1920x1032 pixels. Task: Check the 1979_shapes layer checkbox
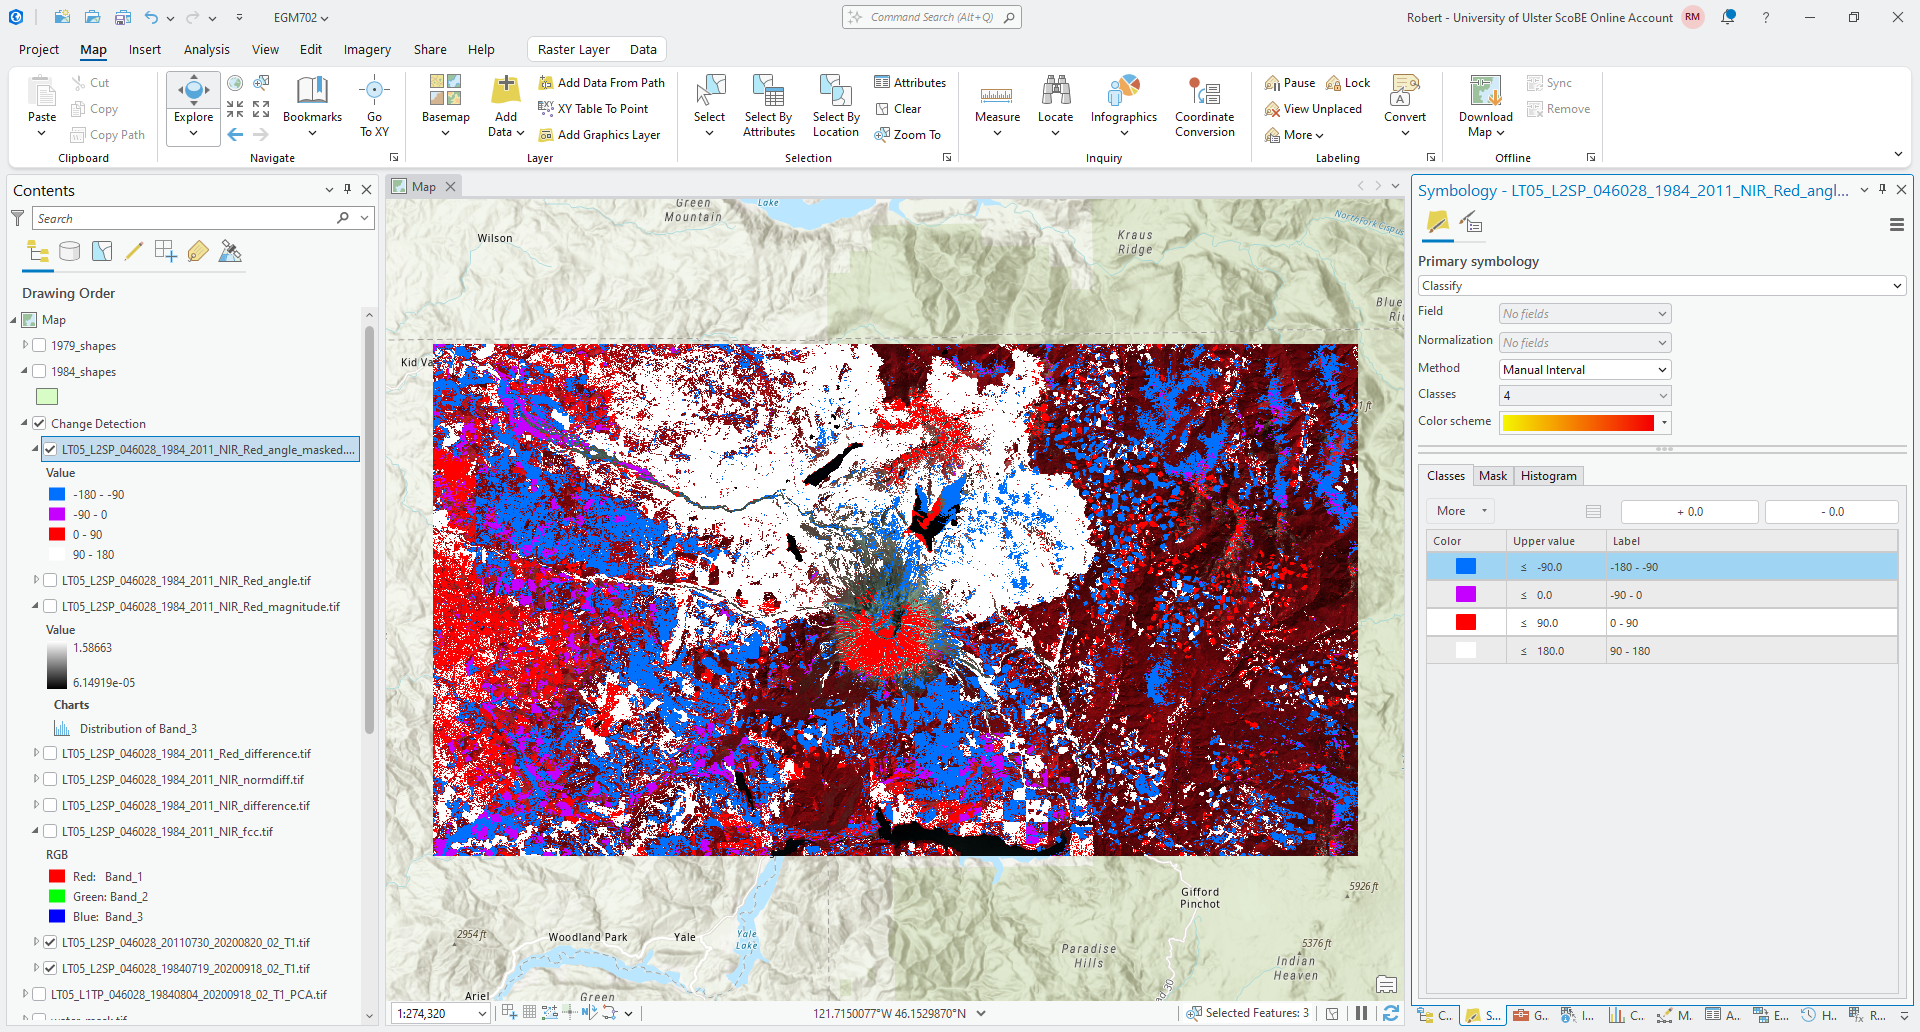(39, 346)
